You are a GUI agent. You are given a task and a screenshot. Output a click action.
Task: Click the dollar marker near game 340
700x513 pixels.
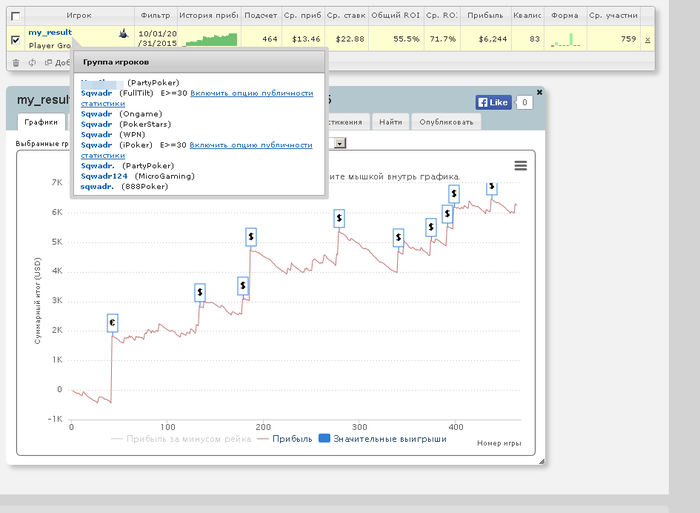398,238
